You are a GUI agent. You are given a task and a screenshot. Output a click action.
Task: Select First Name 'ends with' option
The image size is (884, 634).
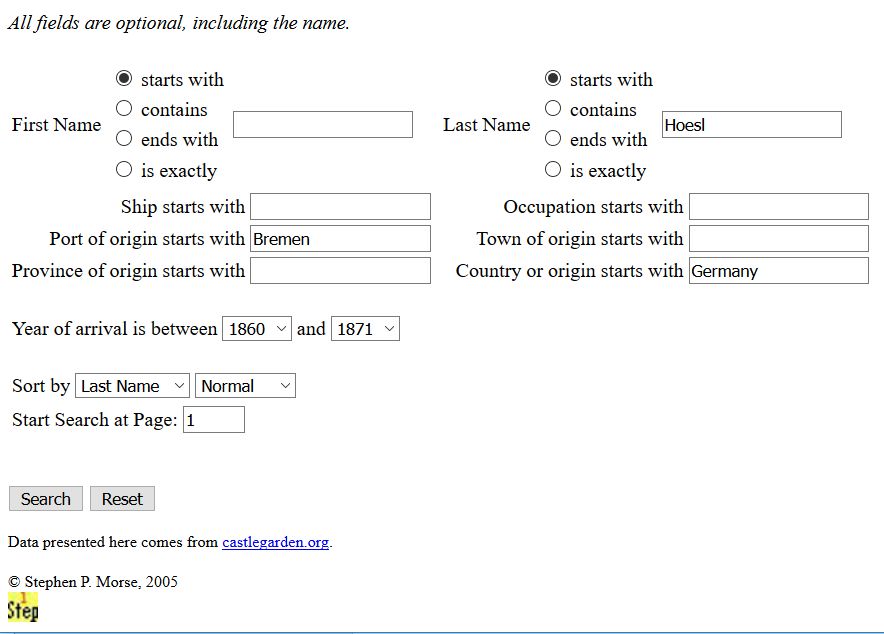[x=124, y=138]
